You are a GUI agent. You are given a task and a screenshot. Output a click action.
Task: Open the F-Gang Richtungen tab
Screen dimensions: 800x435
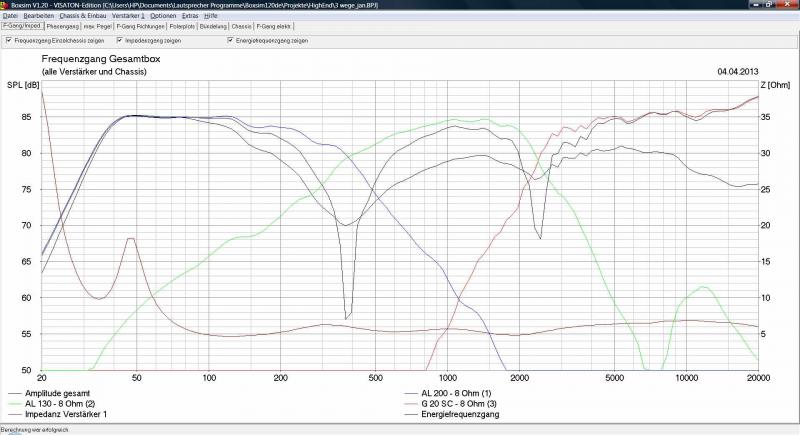point(141,26)
